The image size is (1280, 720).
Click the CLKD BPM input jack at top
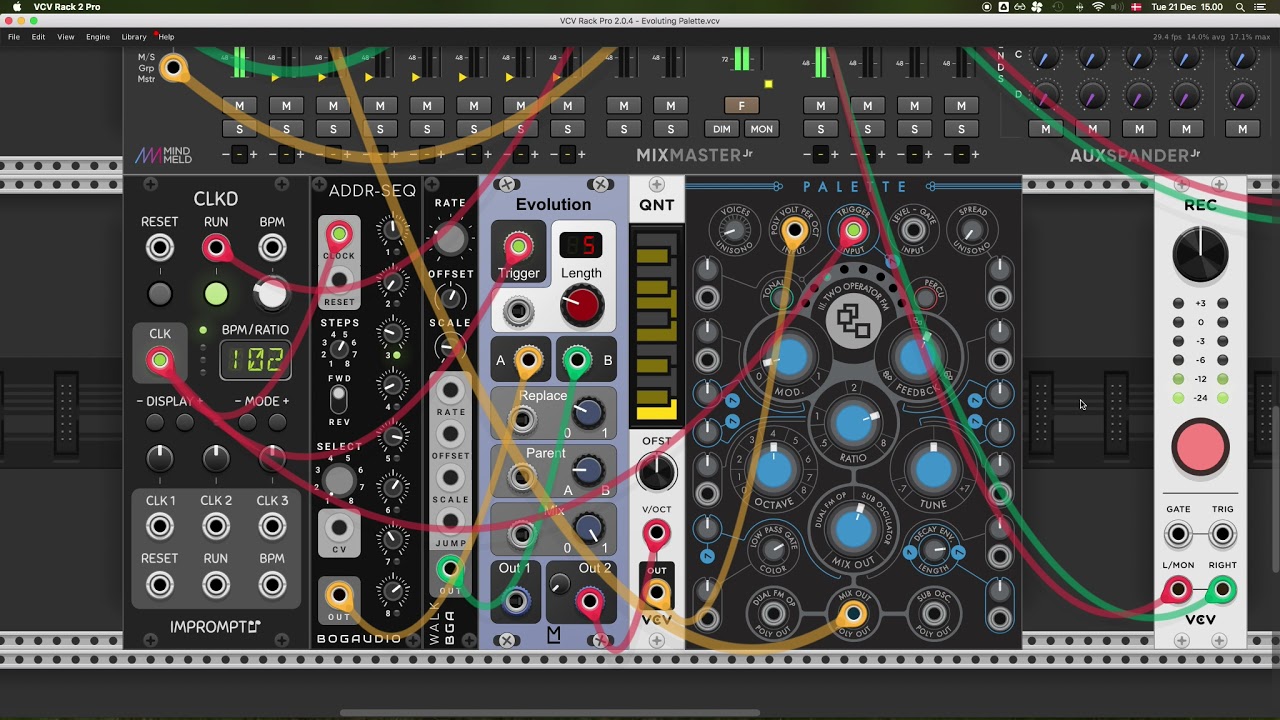(x=272, y=248)
